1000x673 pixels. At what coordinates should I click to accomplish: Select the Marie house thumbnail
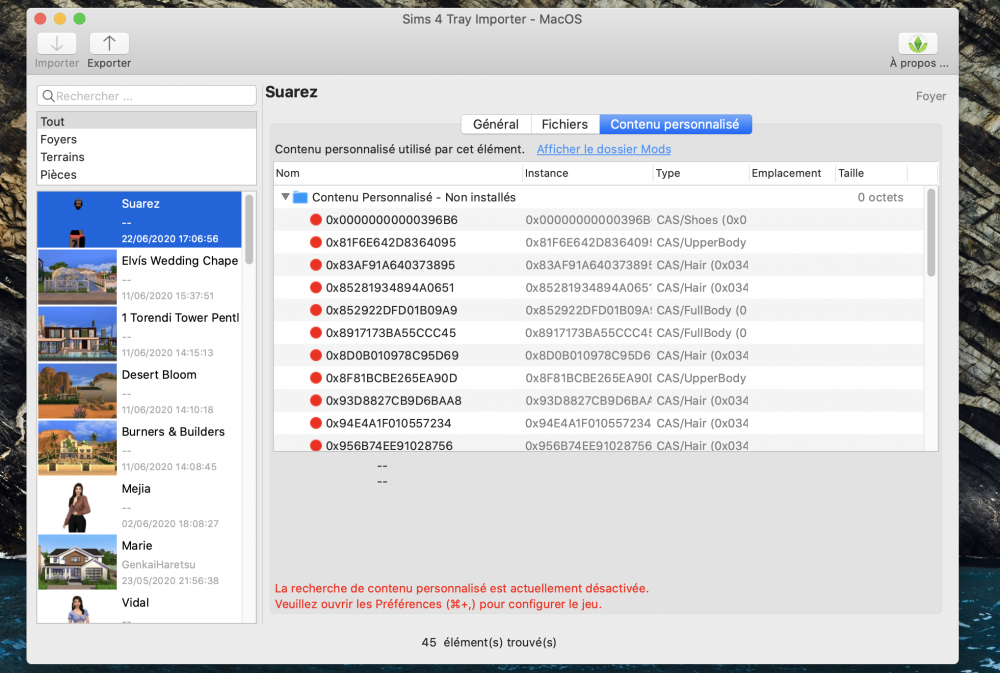click(77, 562)
